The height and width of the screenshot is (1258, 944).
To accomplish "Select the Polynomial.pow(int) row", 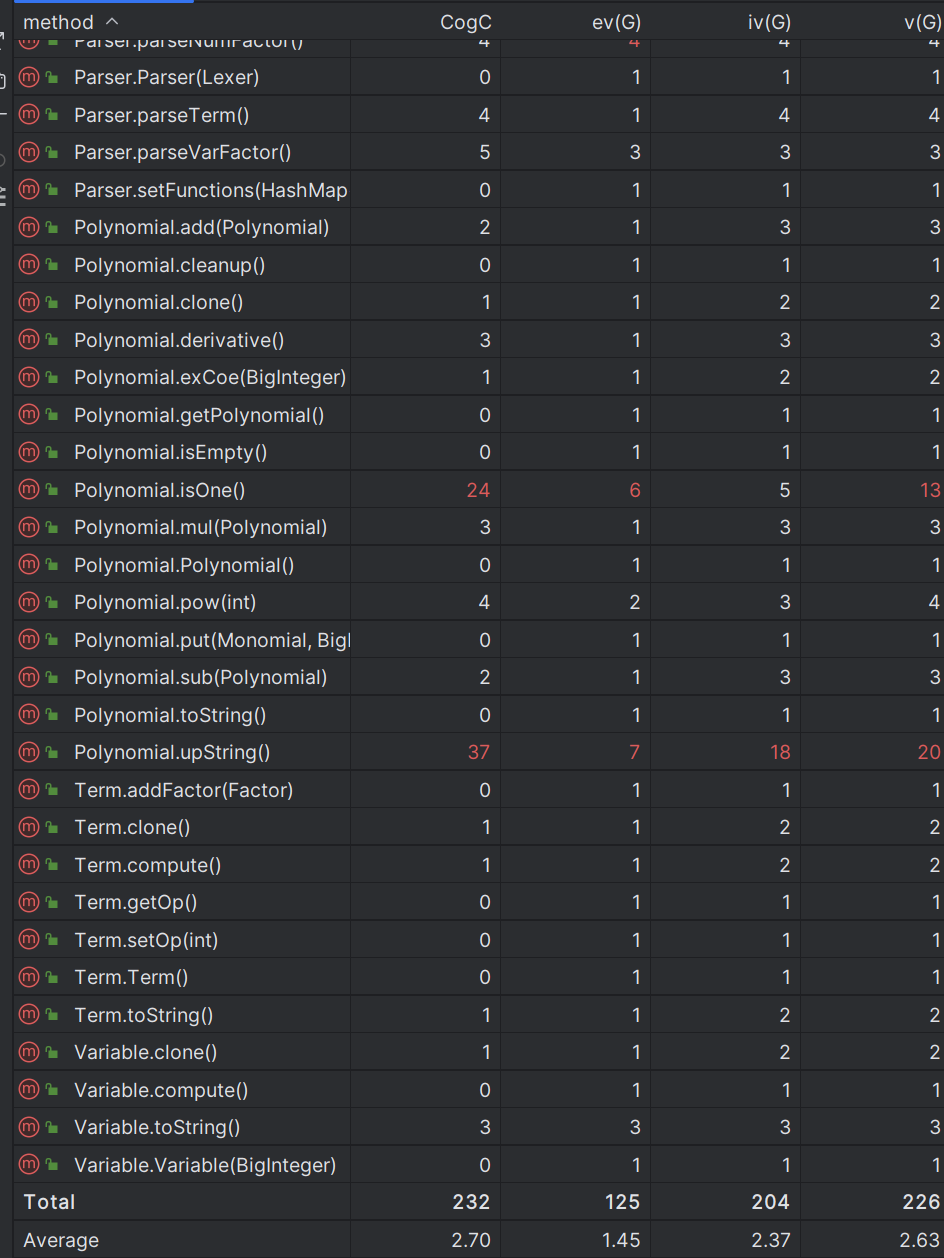I will pos(479,602).
